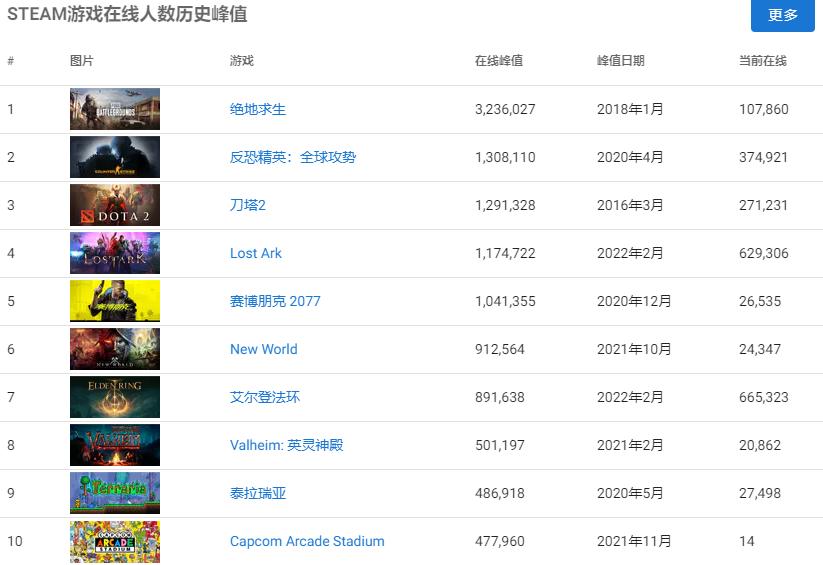The height and width of the screenshot is (565, 823).
Task: Click the 当前在线 column header
Action: point(763,61)
